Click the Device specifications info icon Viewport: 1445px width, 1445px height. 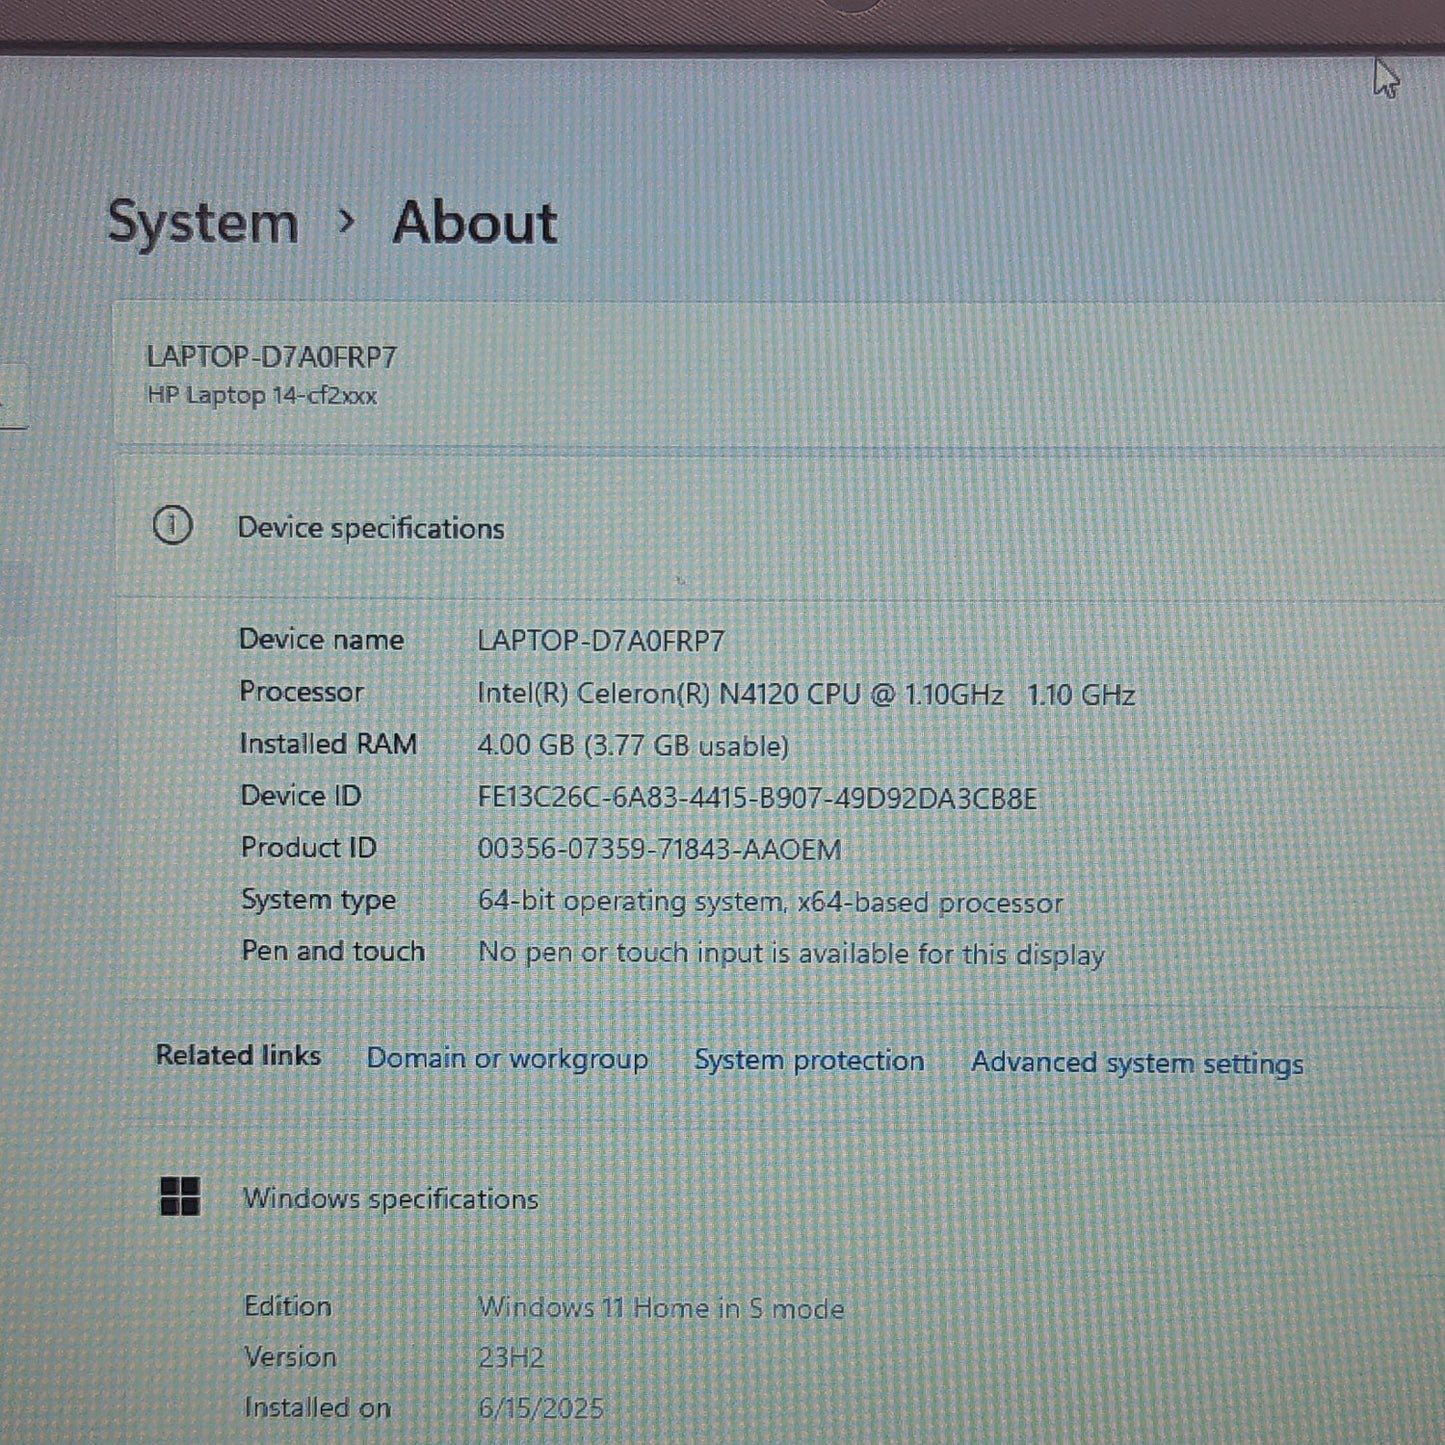172,526
